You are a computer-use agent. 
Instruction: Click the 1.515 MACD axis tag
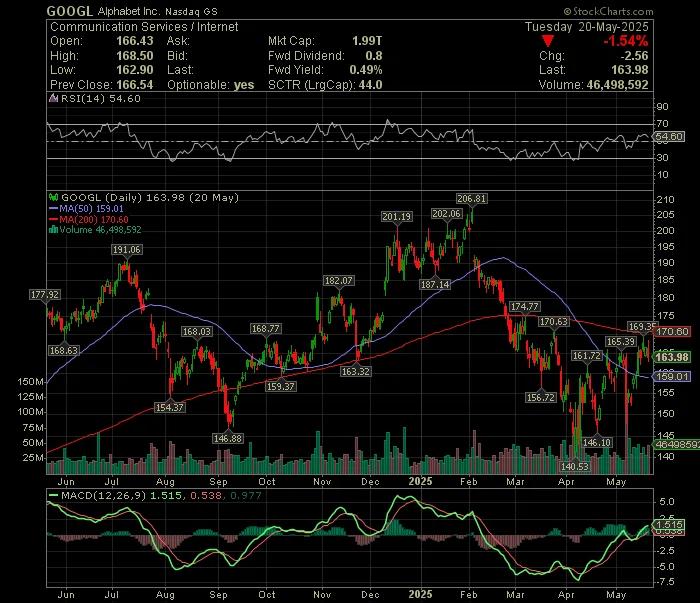pyautogui.click(x=669, y=524)
